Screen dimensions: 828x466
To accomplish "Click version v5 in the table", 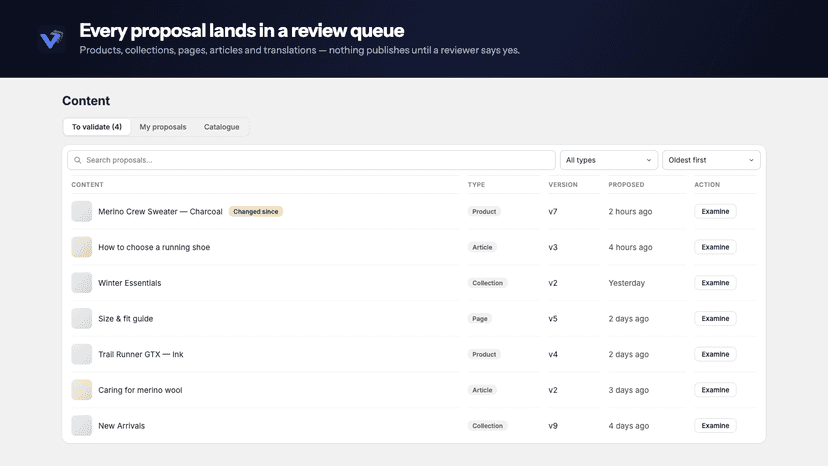I will click(553, 319).
